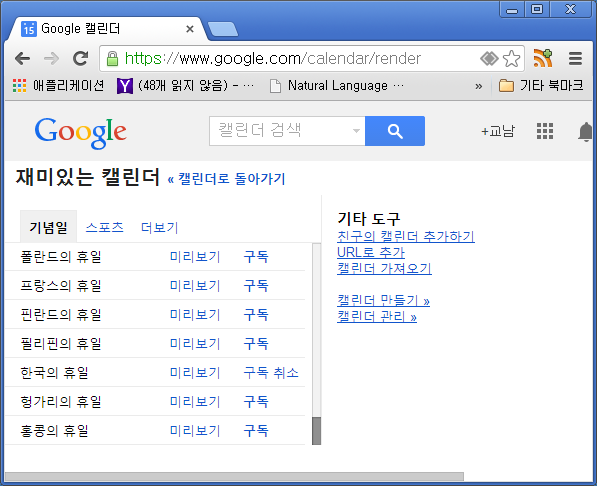Open a new browser tab
597x486 pixels.
click(223, 29)
